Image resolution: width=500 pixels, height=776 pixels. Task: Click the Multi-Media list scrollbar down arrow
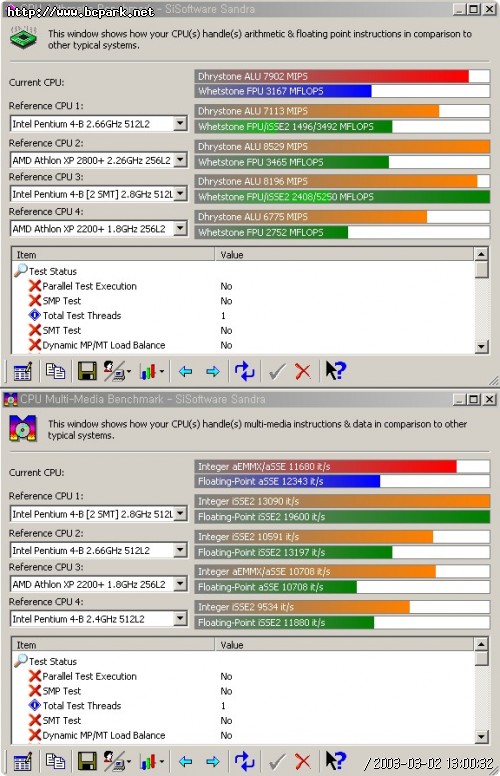click(481, 736)
